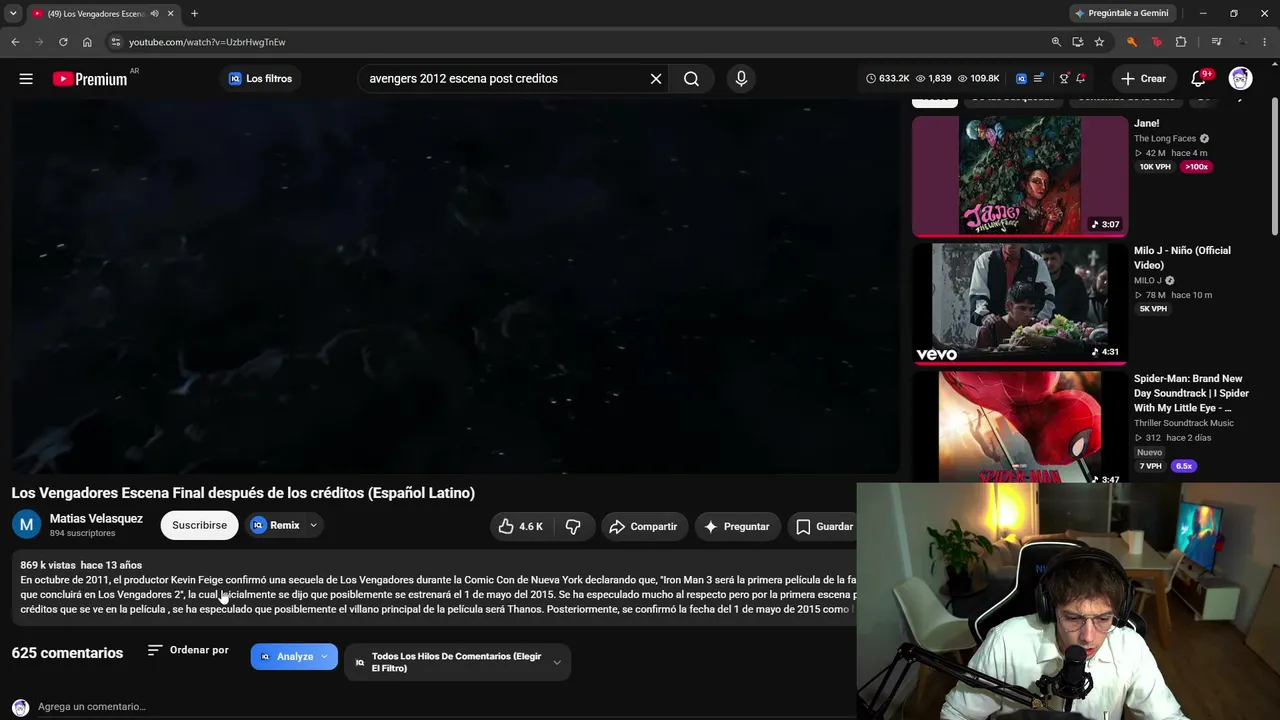Viewport: 1280px width, 720px height.
Task: Click the 109.8K vidIQ stat
Action: (x=978, y=78)
